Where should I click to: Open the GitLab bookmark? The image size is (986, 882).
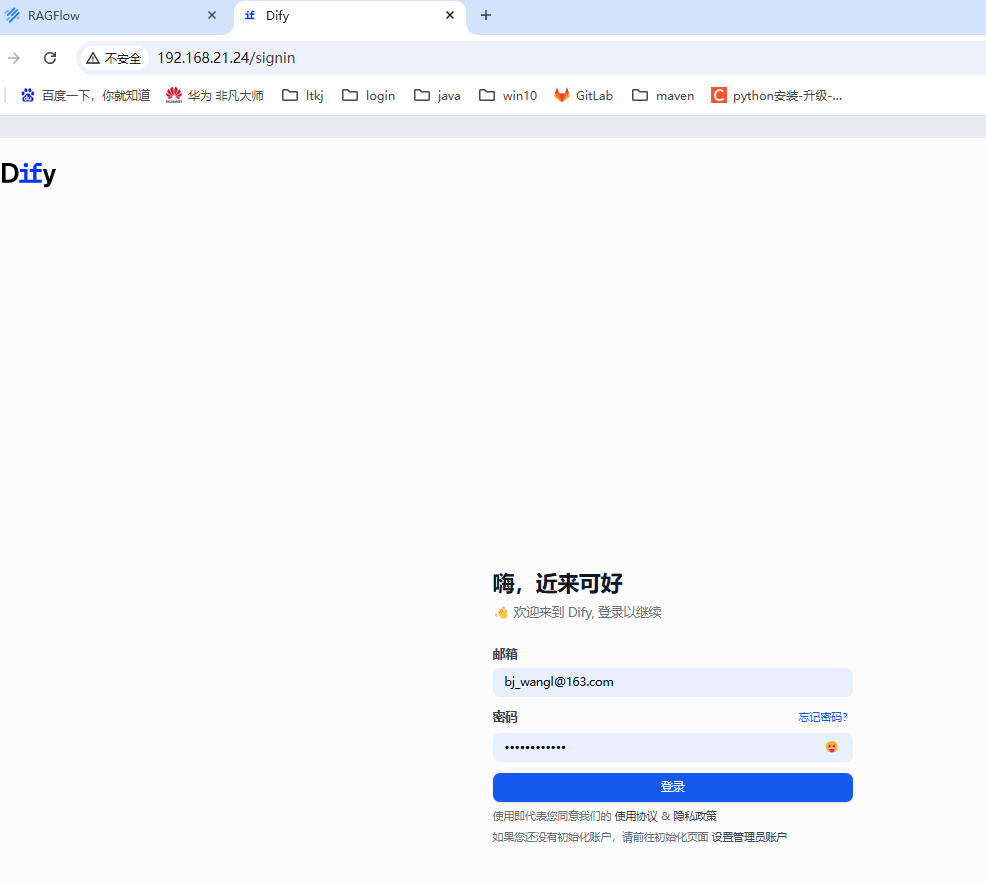click(584, 95)
